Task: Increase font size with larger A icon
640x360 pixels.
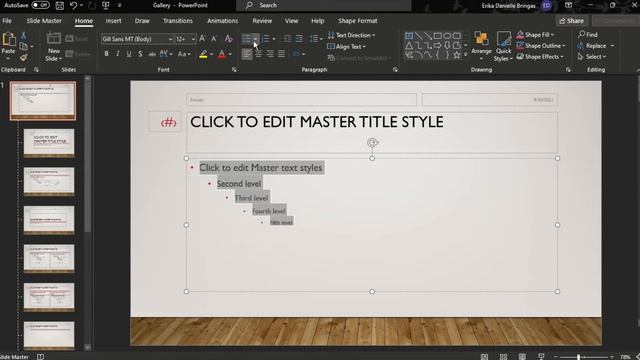Action: (202, 39)
